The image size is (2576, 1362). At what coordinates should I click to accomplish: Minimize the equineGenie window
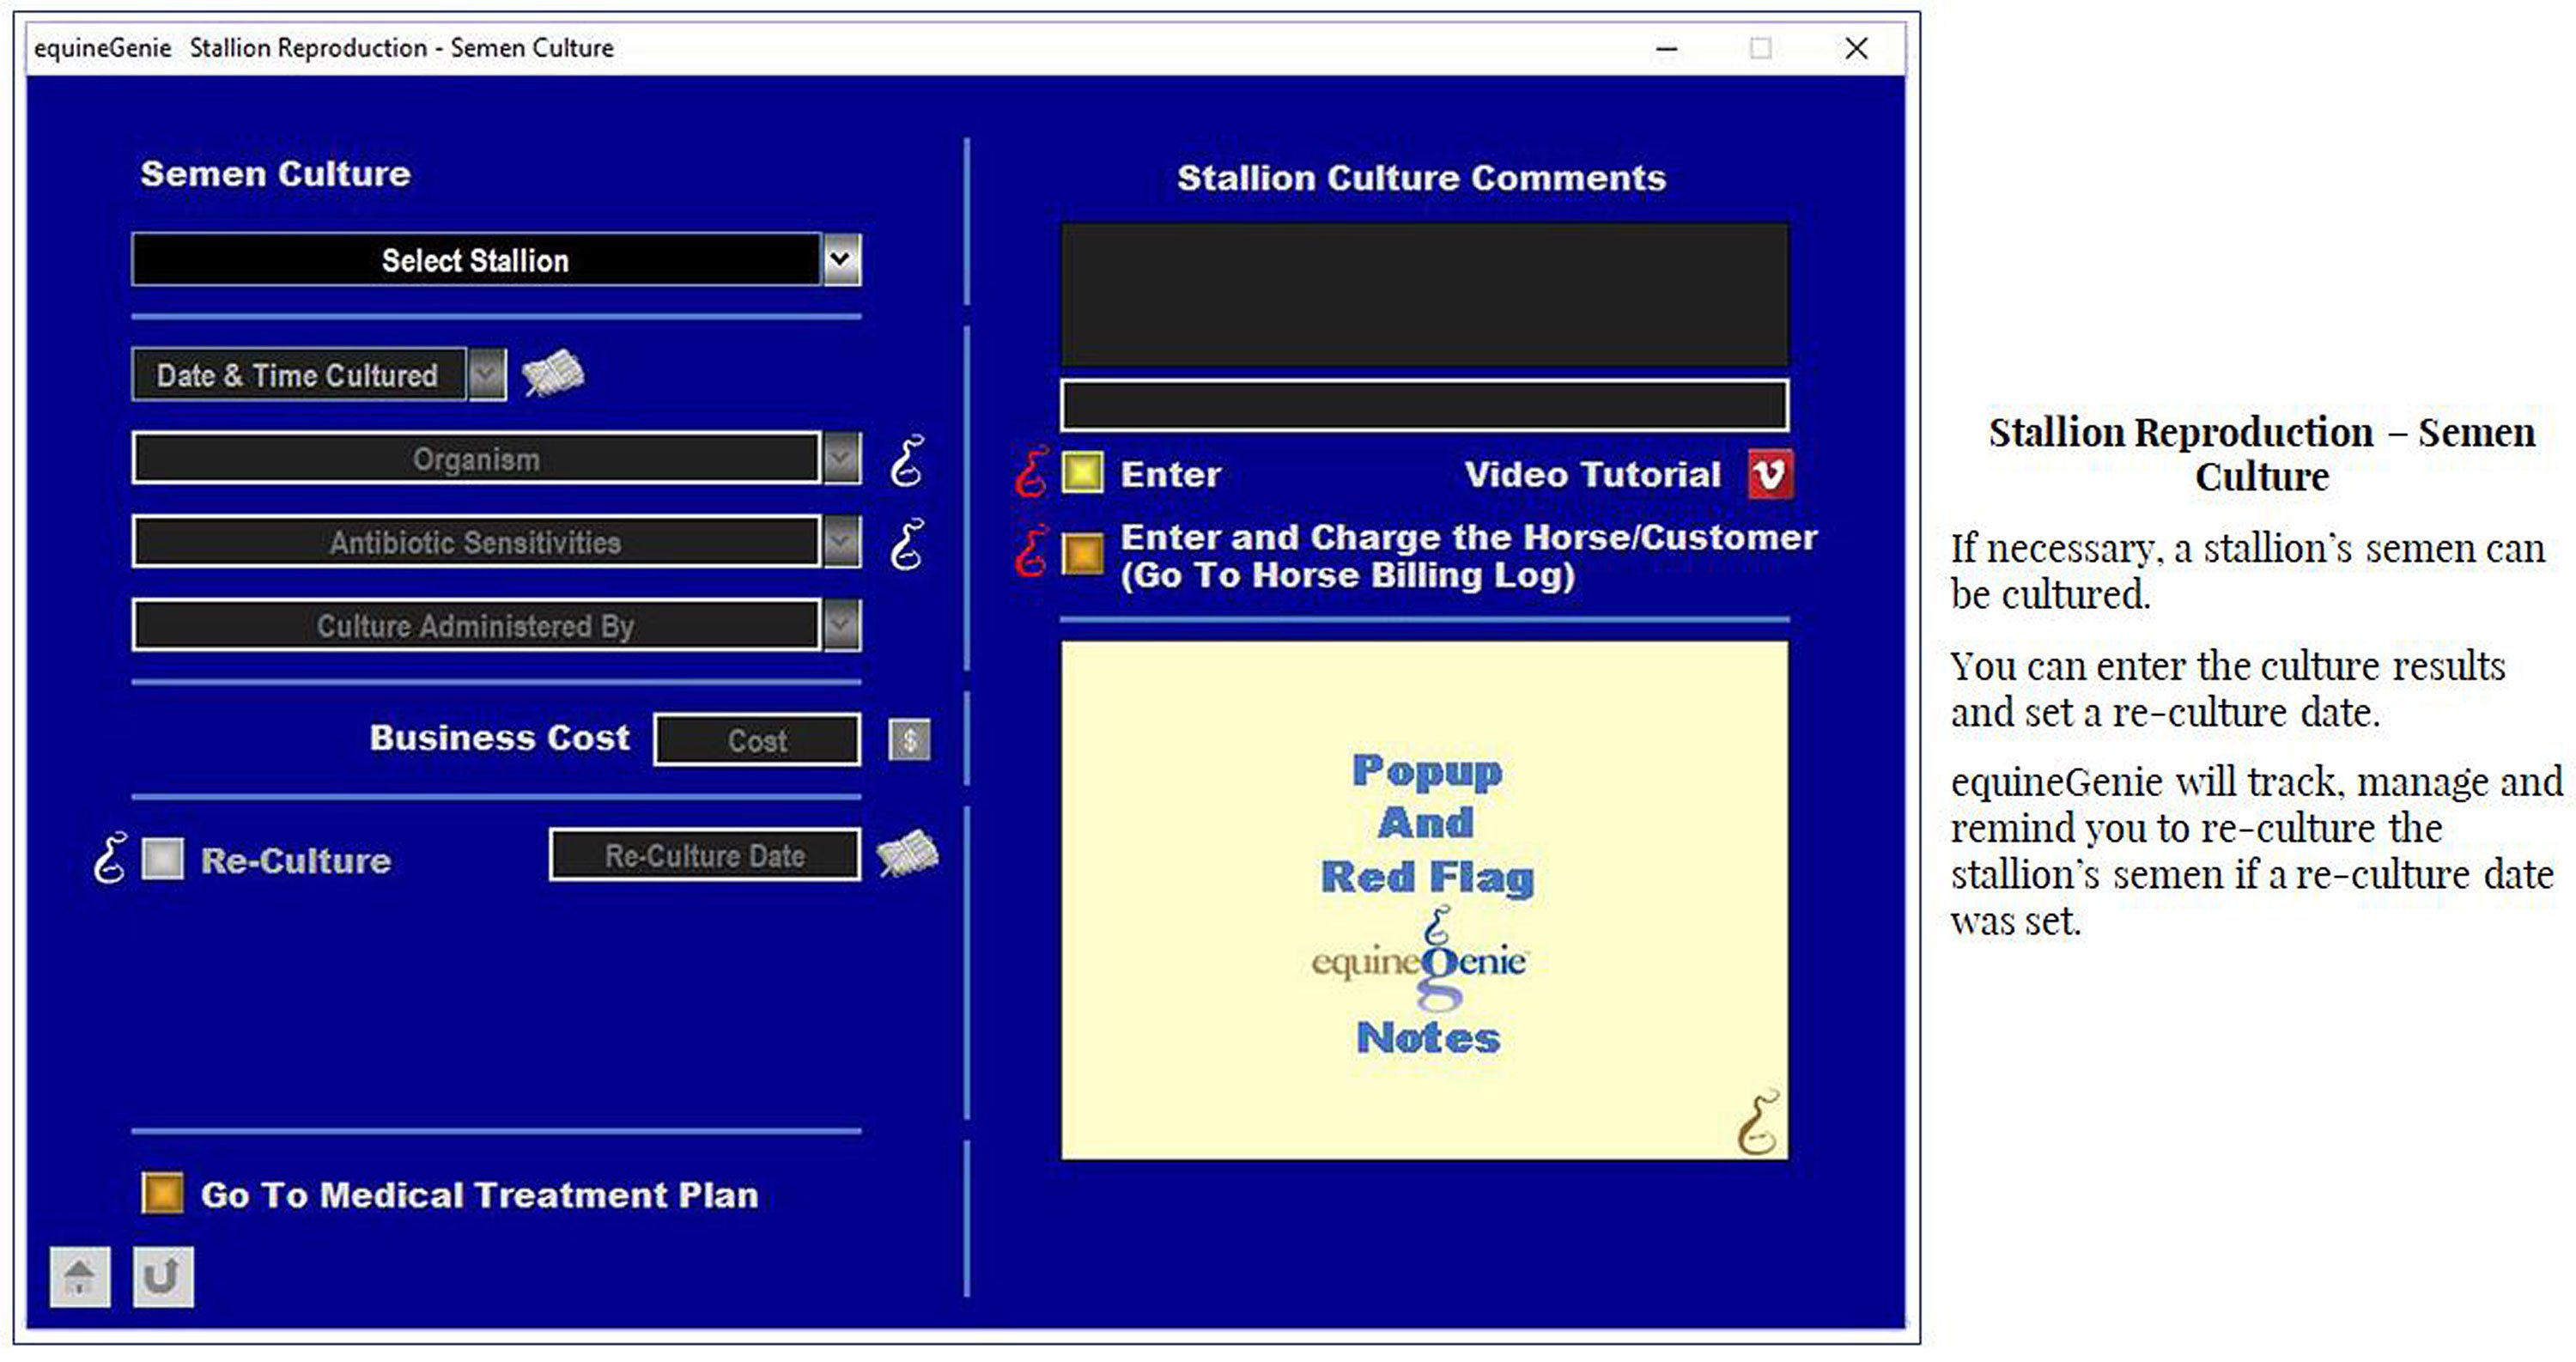pos(1666,48)
